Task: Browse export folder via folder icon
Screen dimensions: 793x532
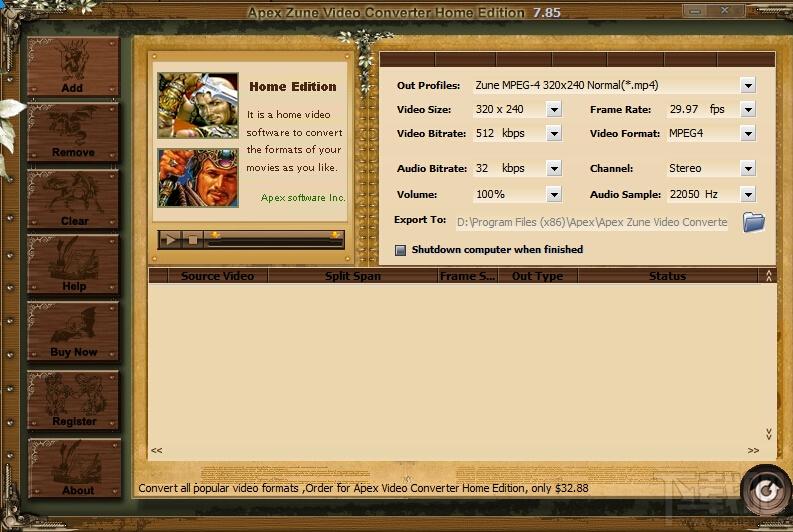Action: [753, 222]
